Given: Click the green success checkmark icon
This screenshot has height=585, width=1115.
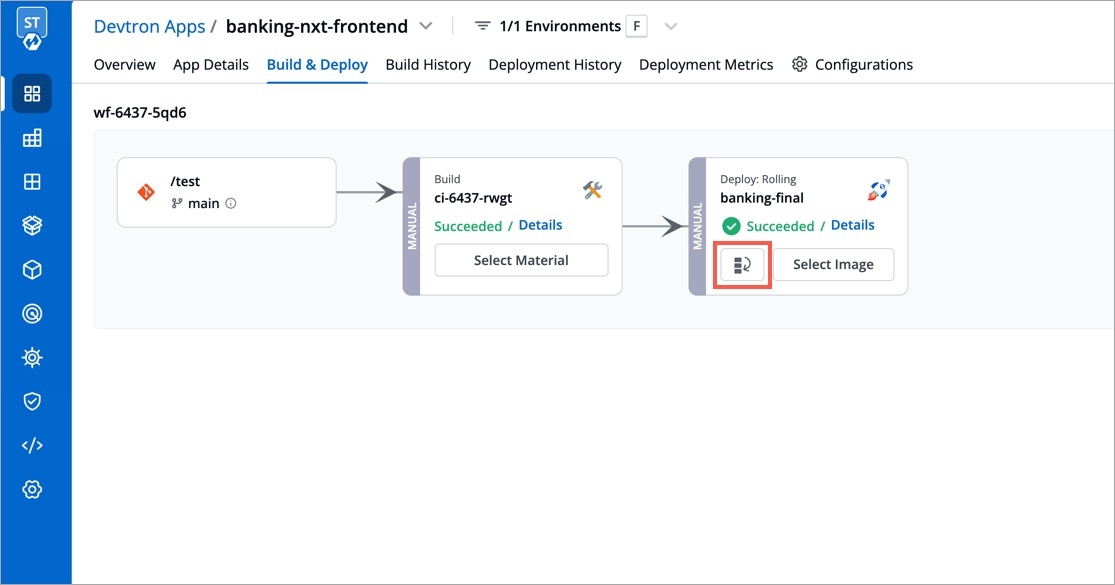Looking at the screenshot, I should click(731, 226).
